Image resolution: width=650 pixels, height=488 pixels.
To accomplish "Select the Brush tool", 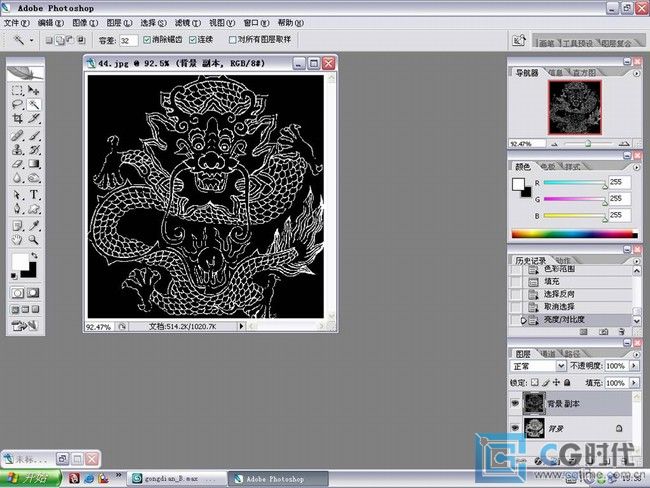I will pos(34,136).
